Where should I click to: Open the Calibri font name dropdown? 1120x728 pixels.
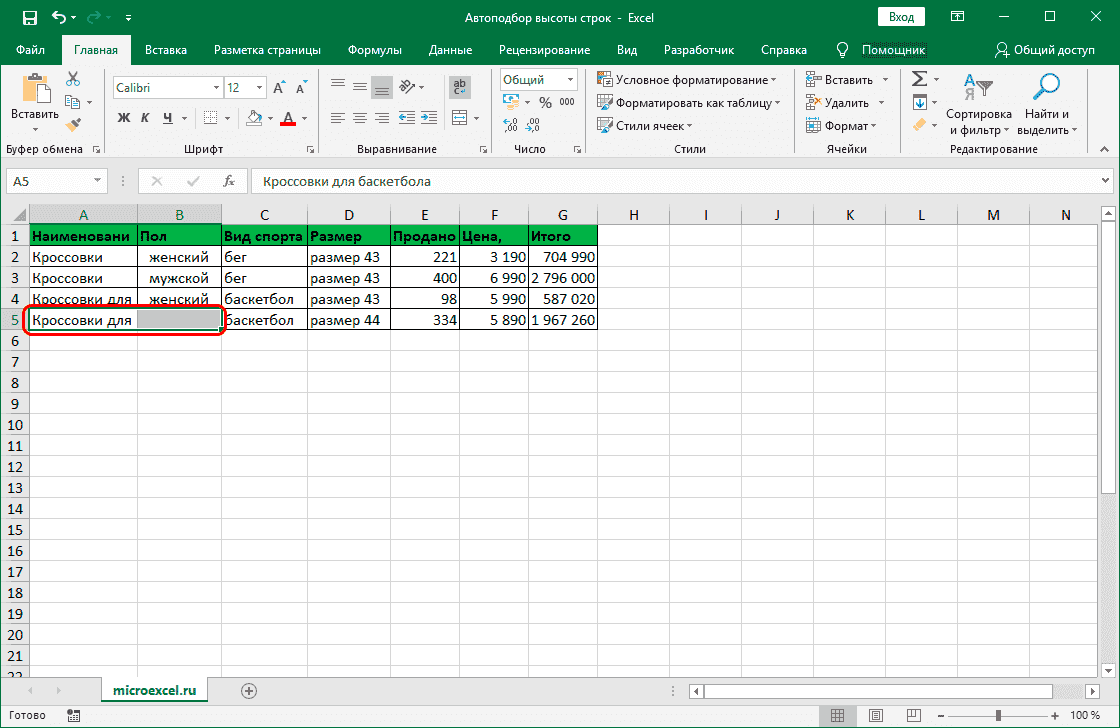214,88
